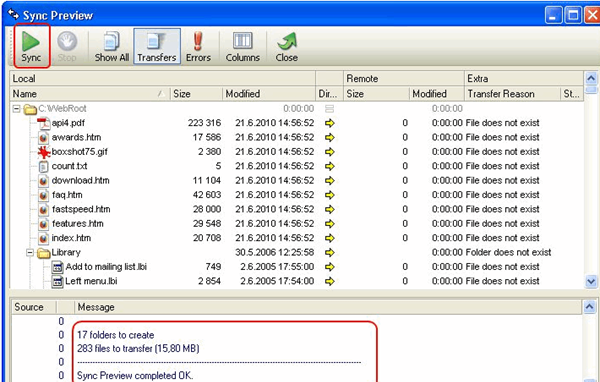
Task: Click the Library date 30.5.2006 12:25:58
Action: (x=275, y=253)
